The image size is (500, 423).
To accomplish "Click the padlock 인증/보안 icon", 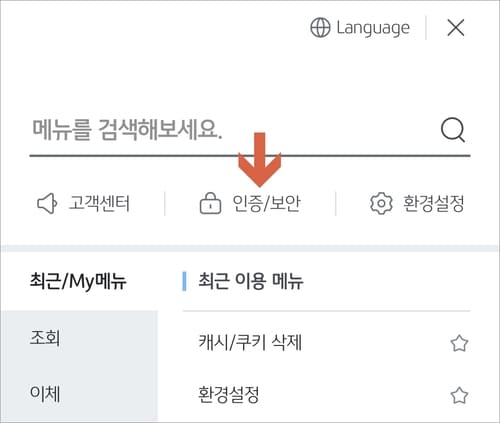I will [210, 203].
